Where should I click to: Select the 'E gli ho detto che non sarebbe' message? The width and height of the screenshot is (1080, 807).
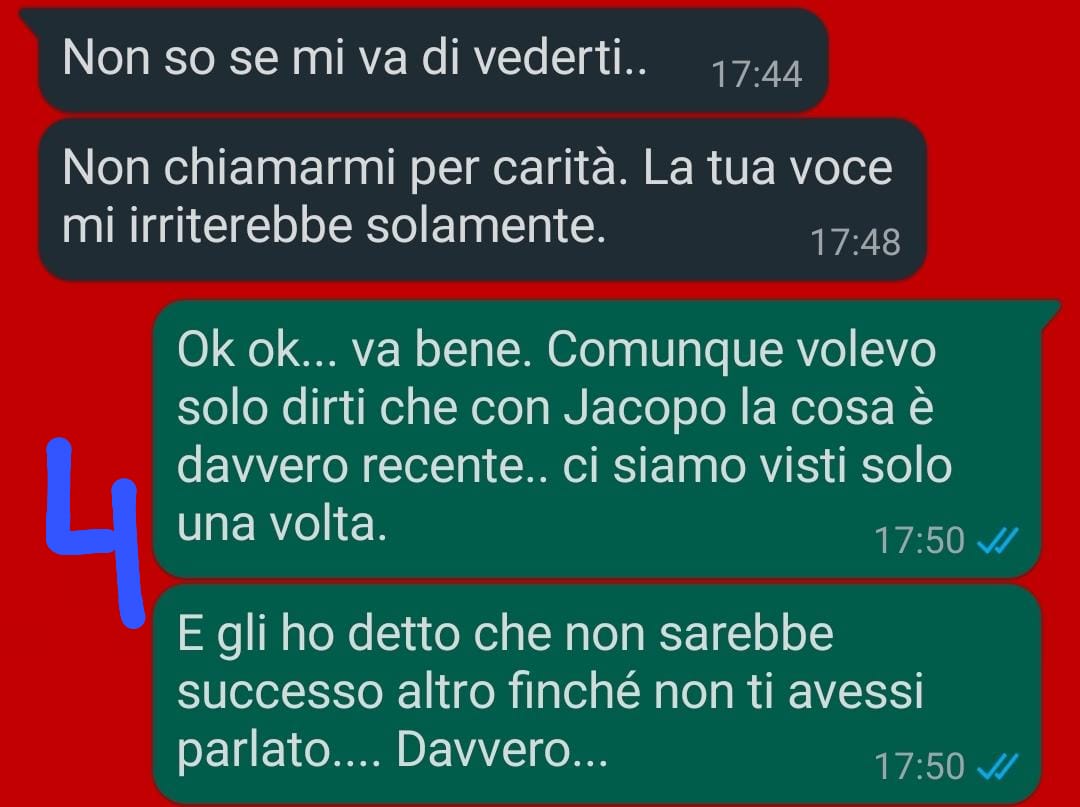tap(596, 693)
